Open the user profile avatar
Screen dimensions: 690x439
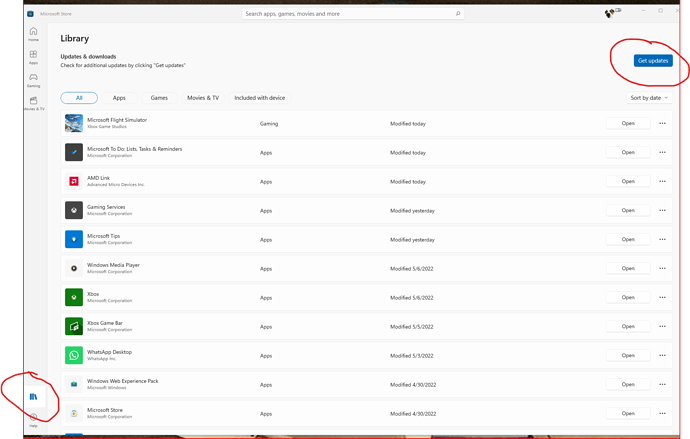[609, 14]
